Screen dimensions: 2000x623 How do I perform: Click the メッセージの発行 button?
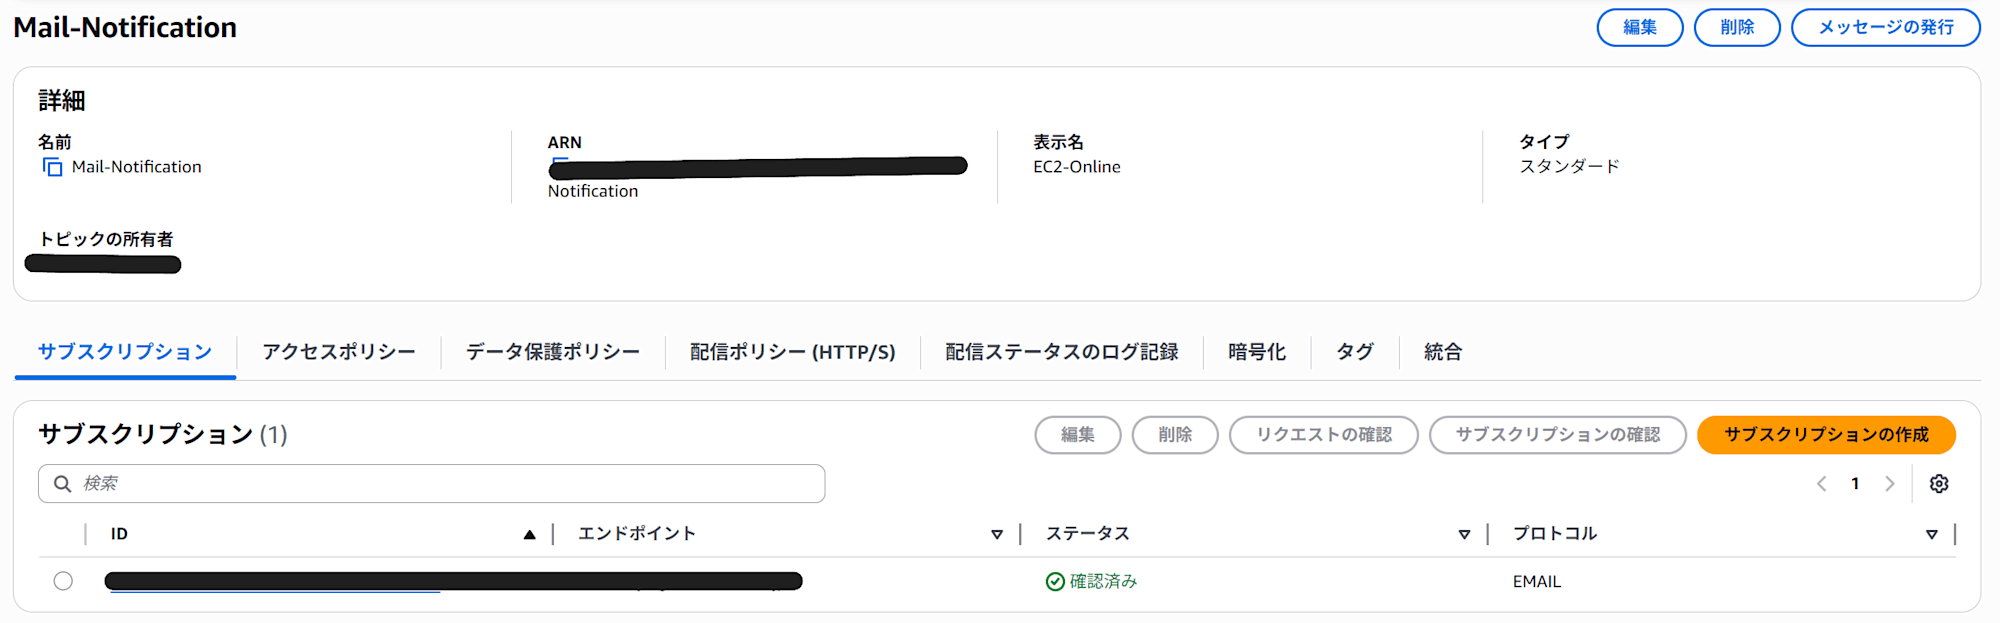(x=1885, y=28)
